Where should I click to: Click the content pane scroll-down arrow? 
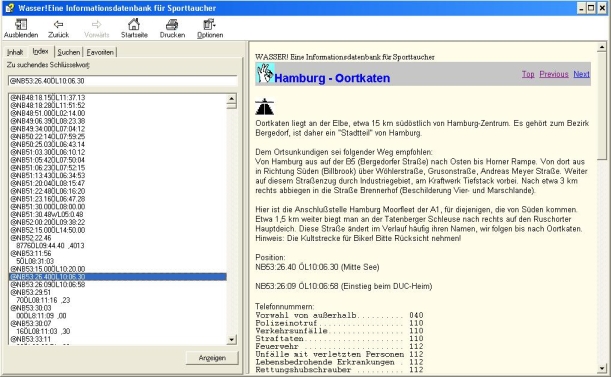(602, 368)
